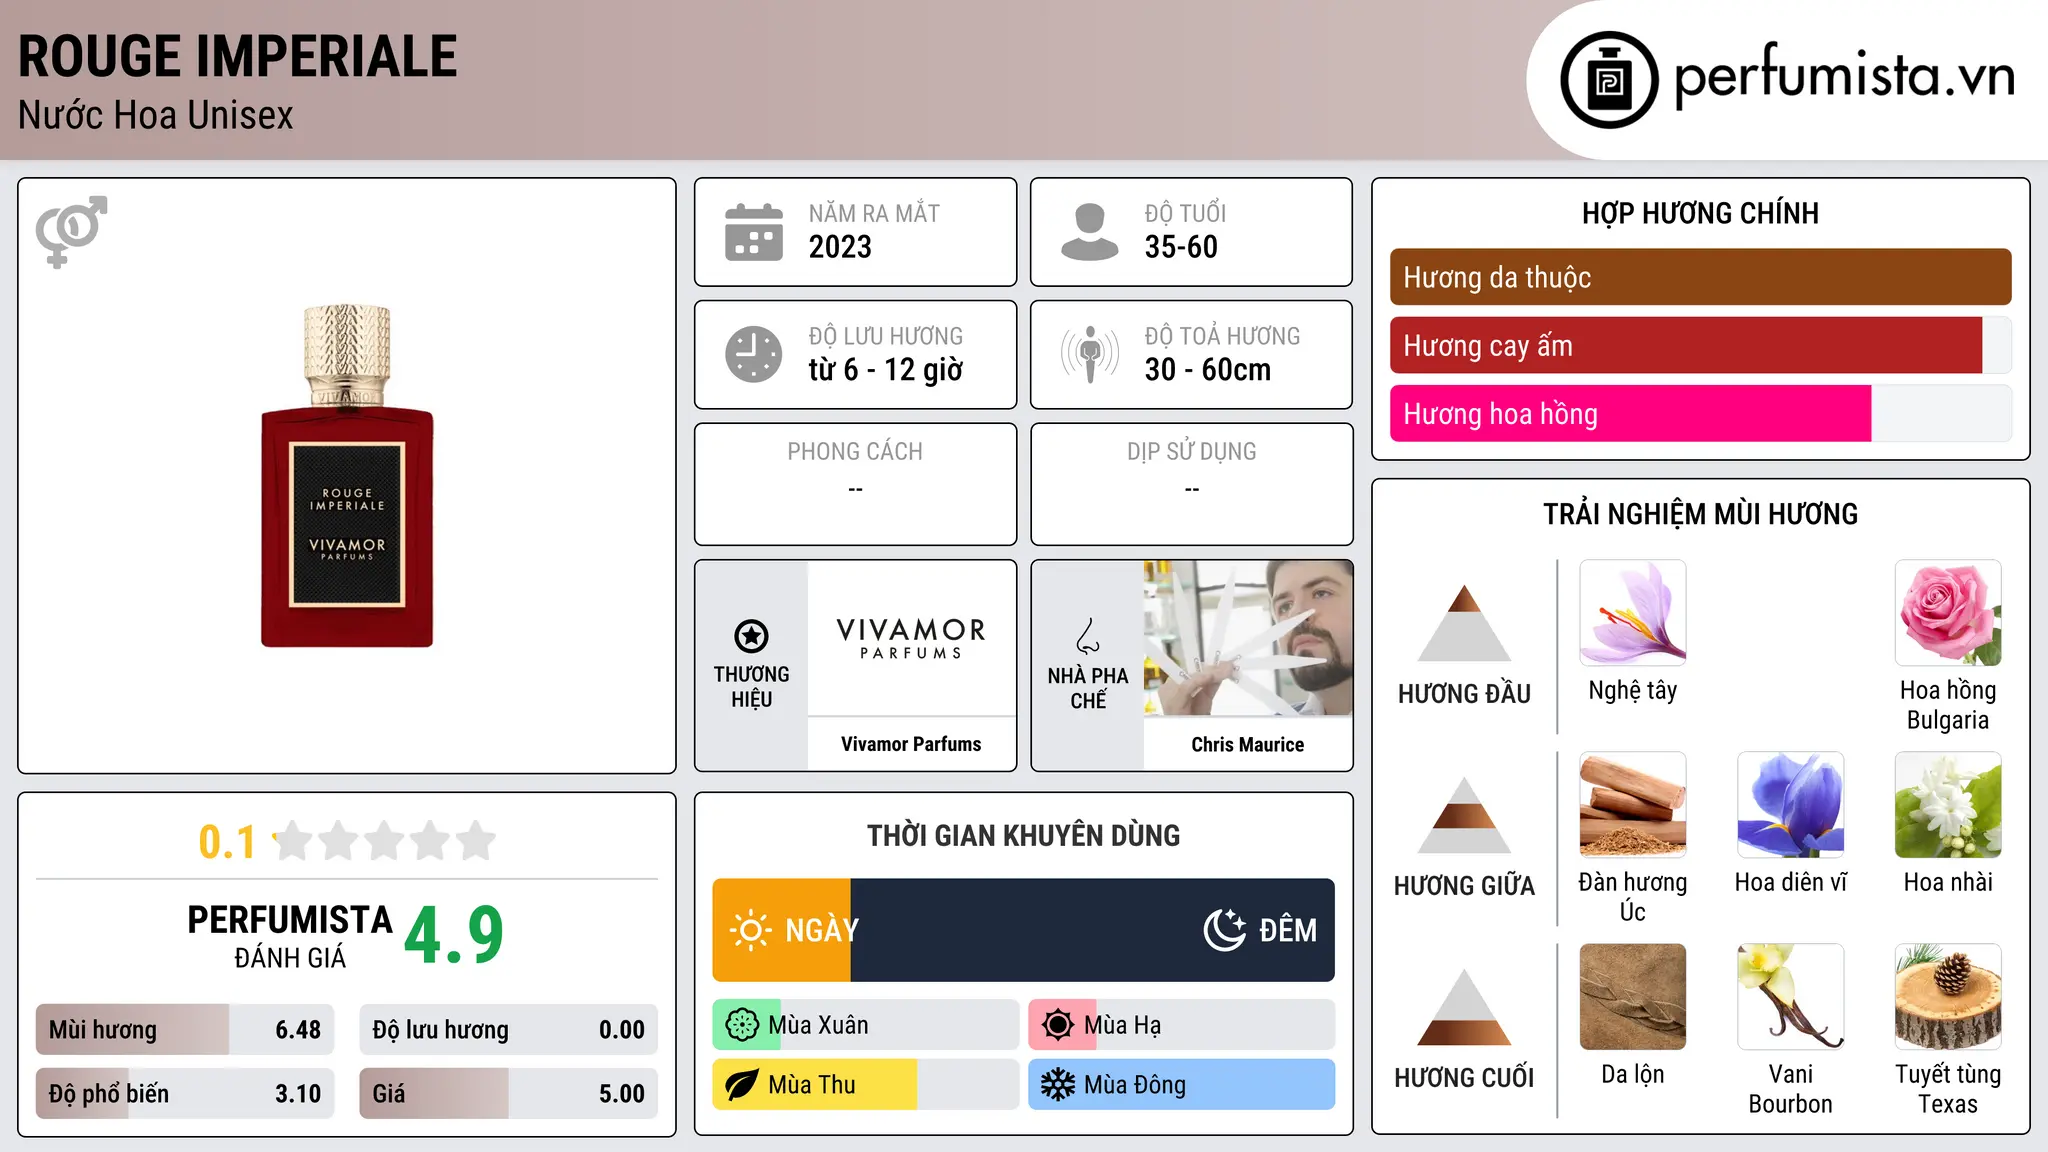Viewport: 2048px width, 1152px height.
Task: Click the DỊP SỬ DỤNG heading
Action: click(1192, 452)
